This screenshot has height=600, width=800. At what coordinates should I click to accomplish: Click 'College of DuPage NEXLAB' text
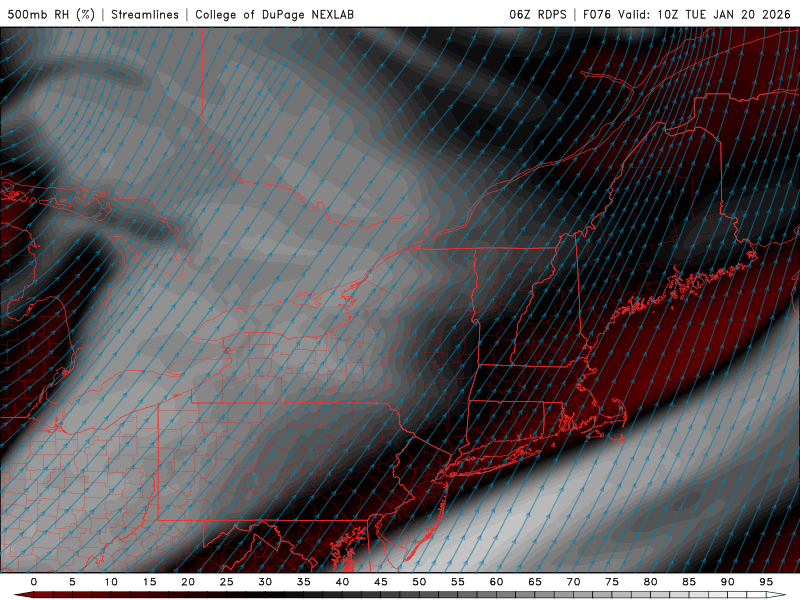pos(274,14)
